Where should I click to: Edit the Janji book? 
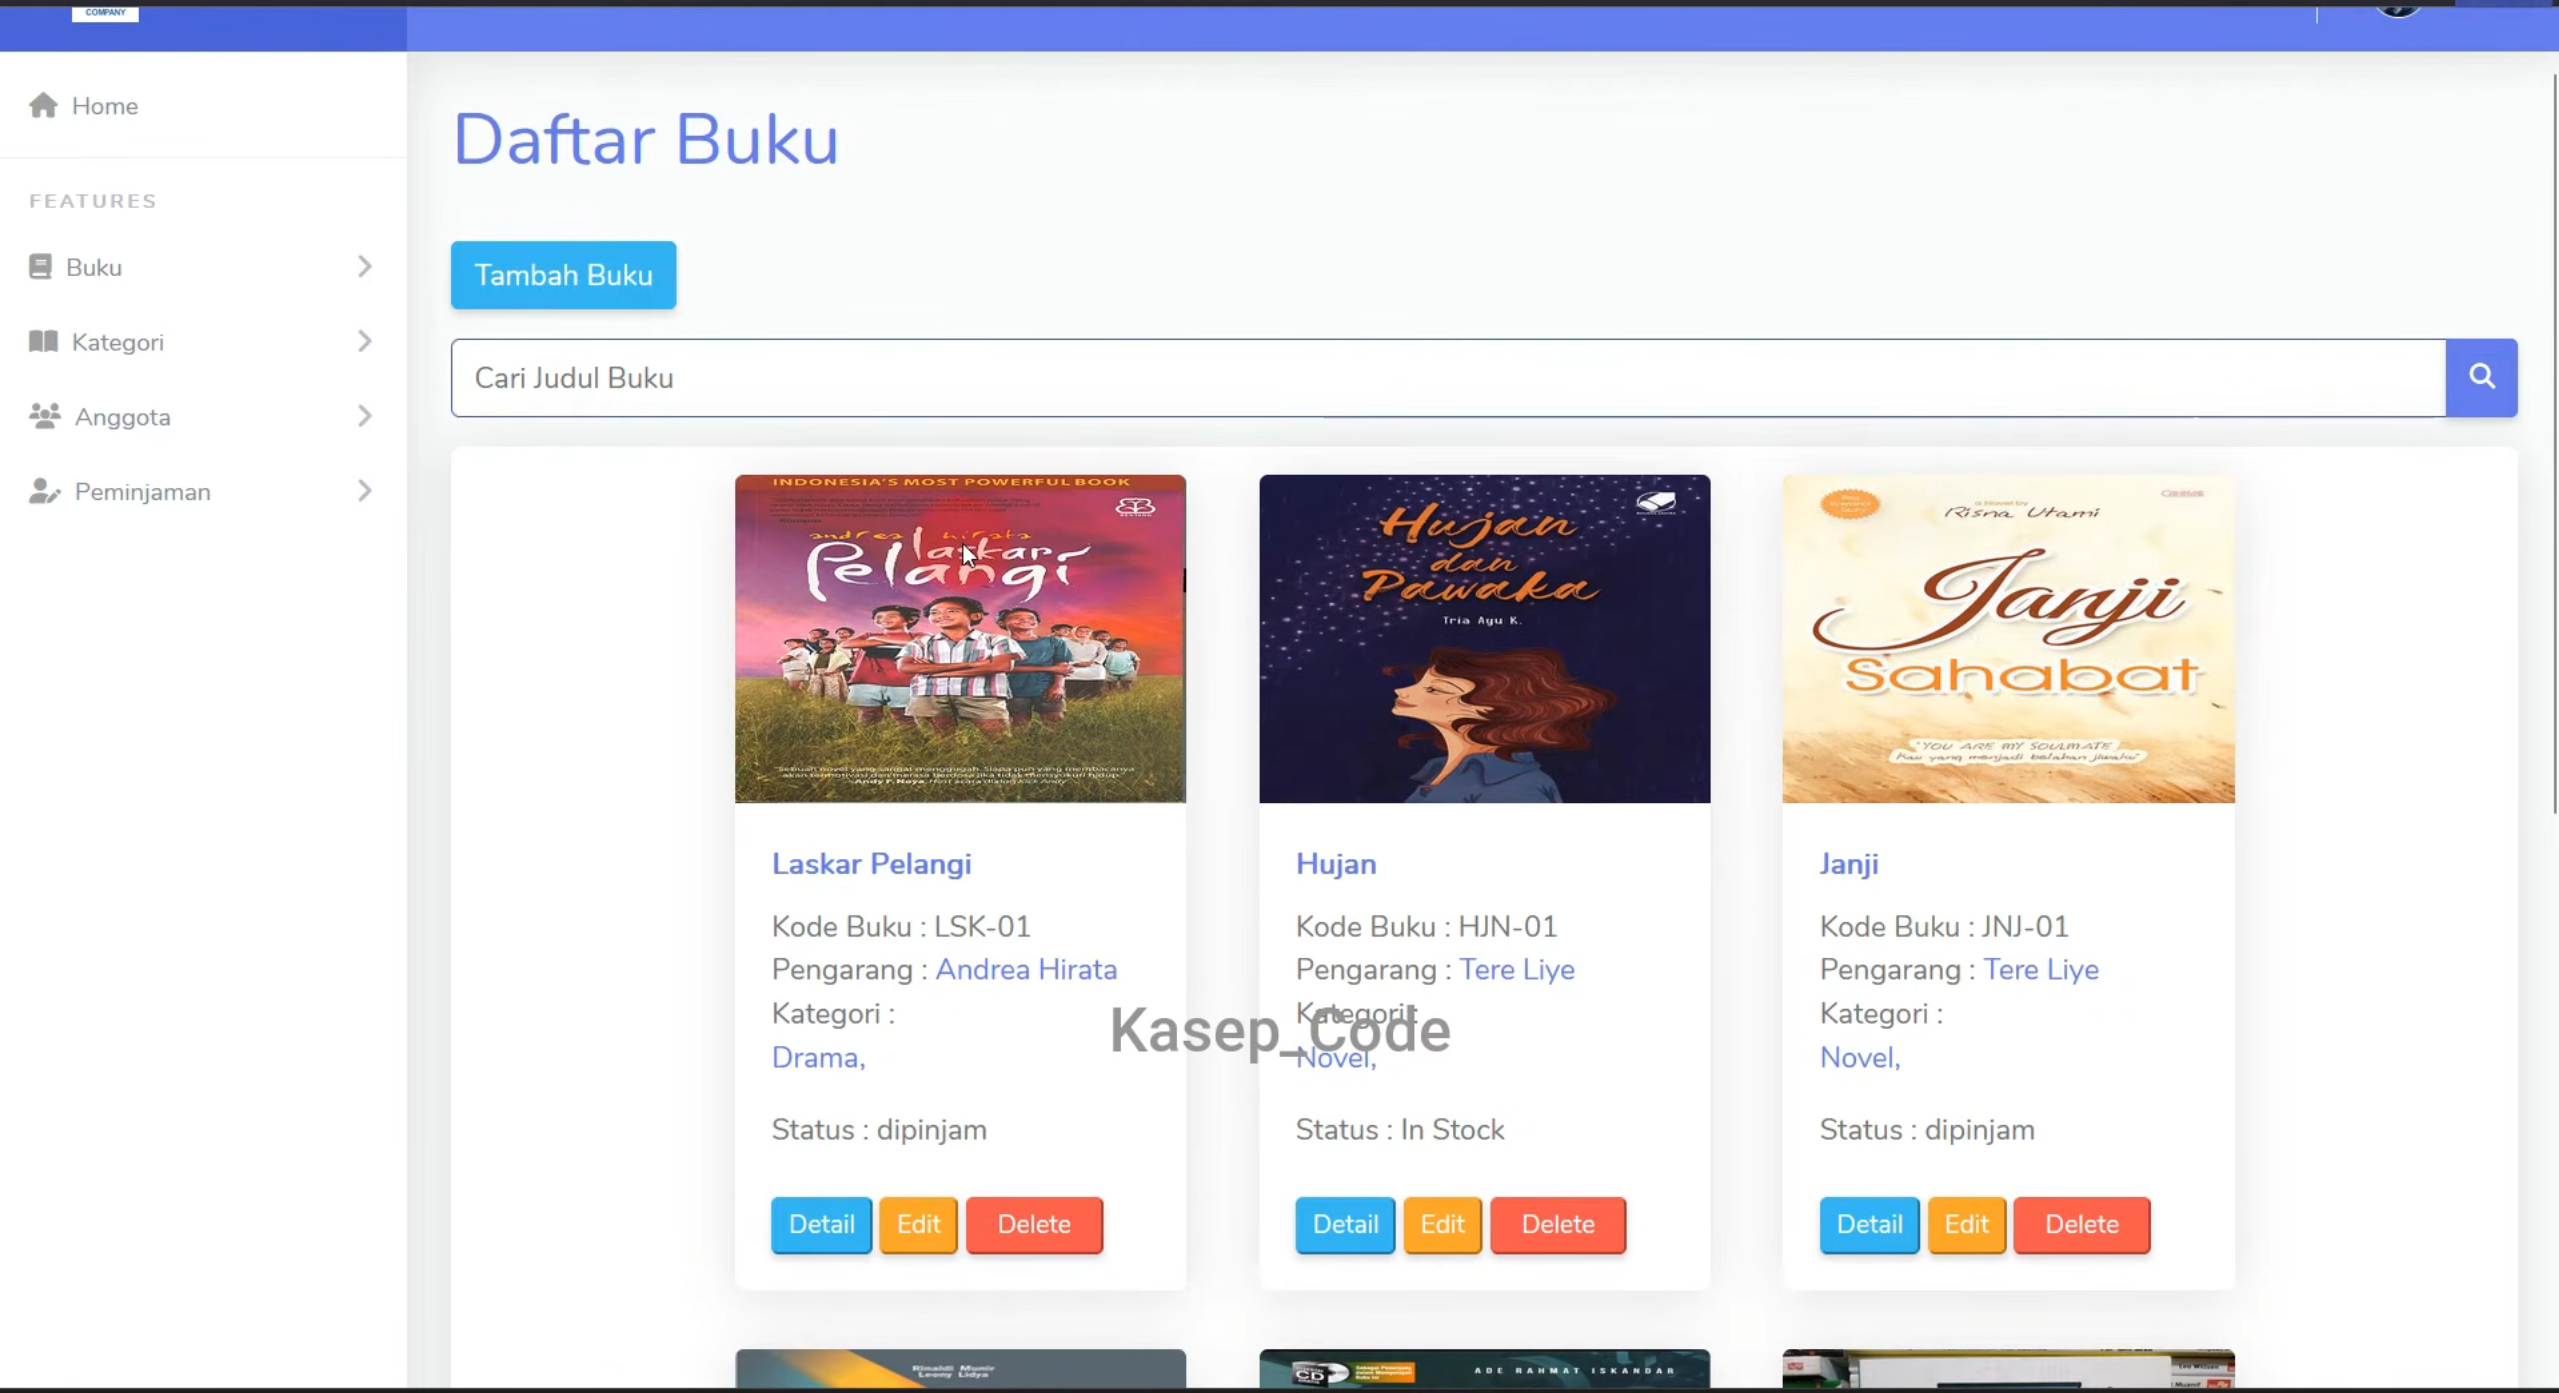click(x=1966, y=1224)
